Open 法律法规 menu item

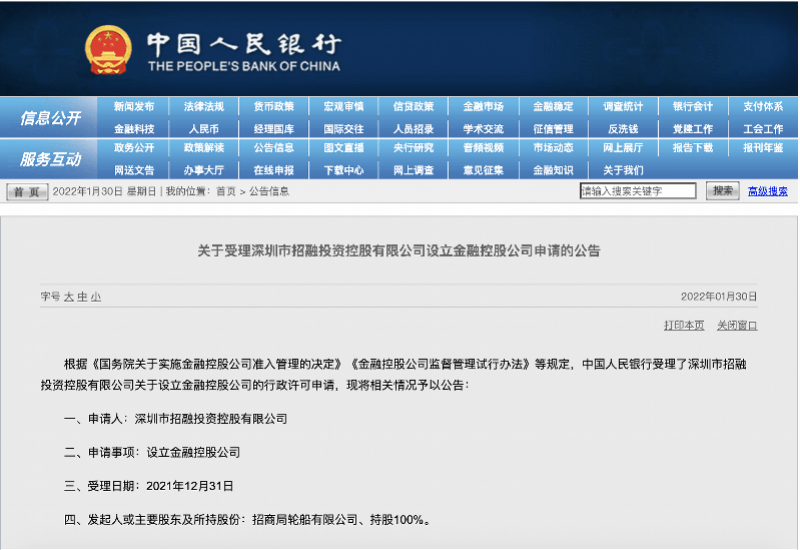pyautogui.click(x=204, y=107)
